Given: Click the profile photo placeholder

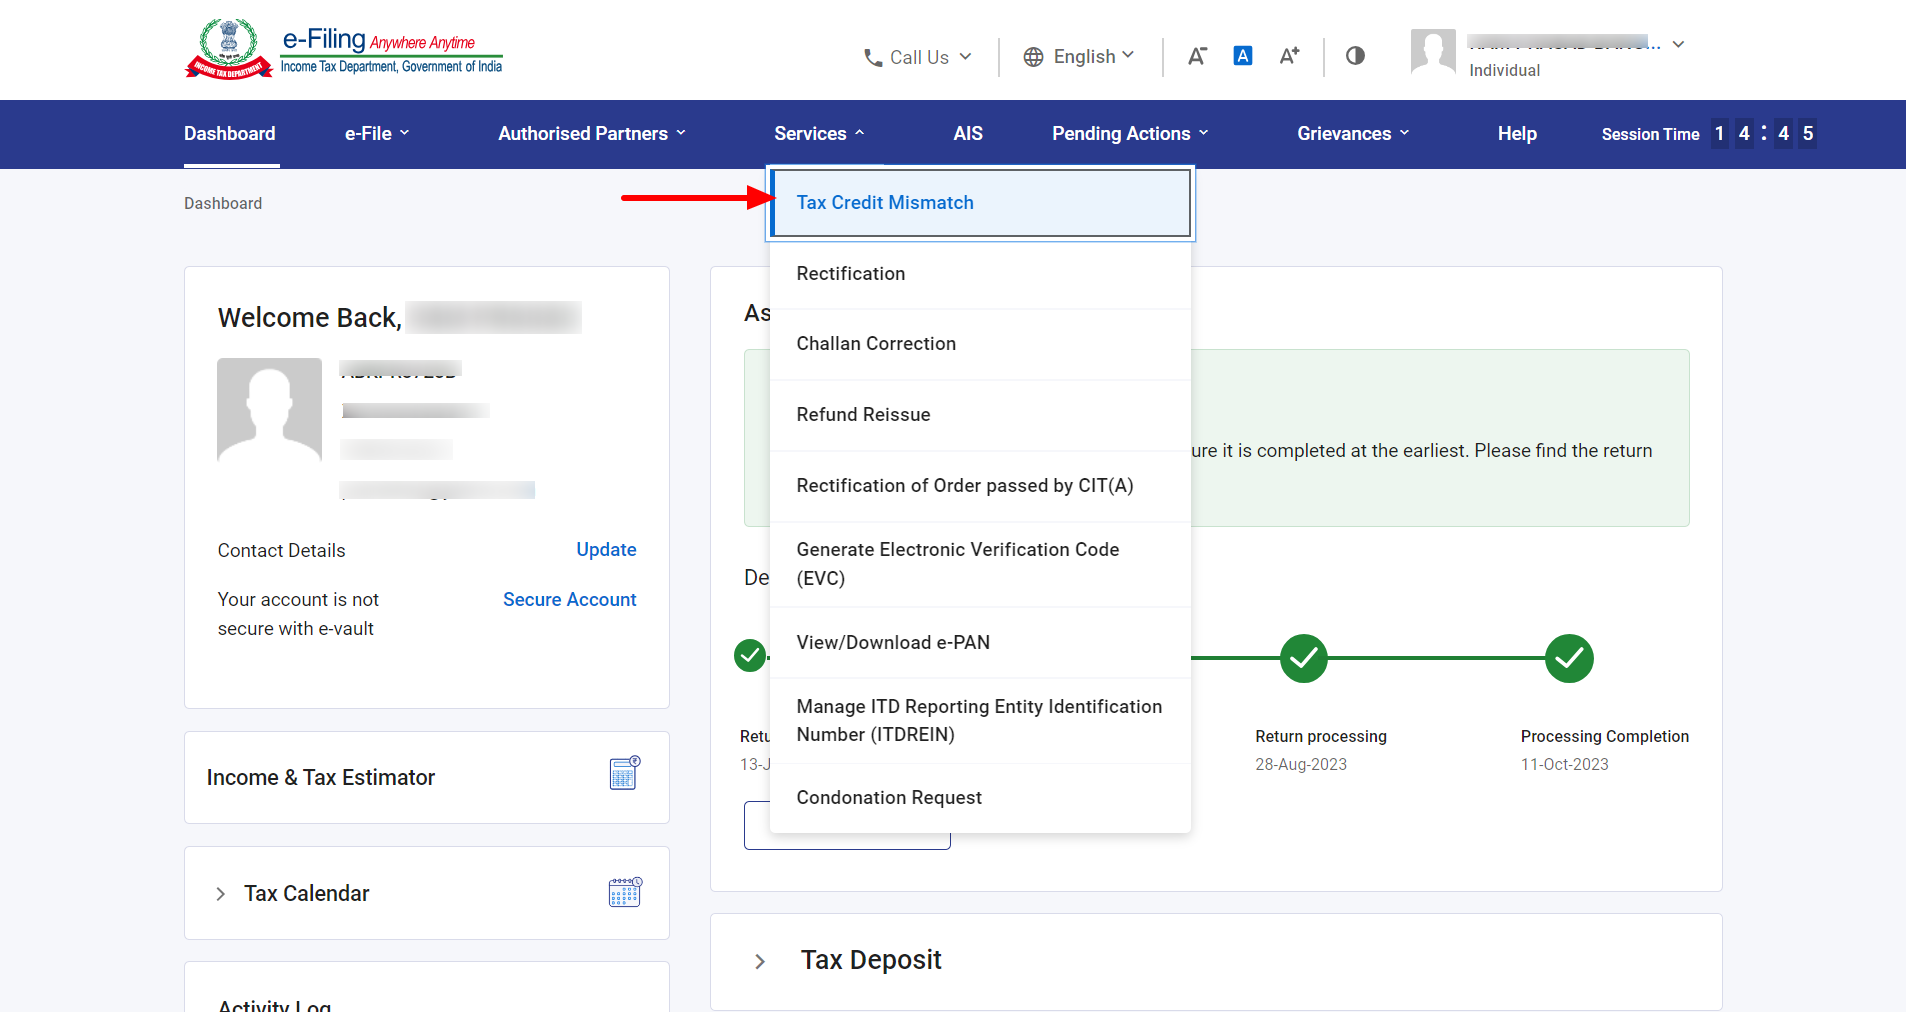Looking at the screenshot, I should click(270, 410).
